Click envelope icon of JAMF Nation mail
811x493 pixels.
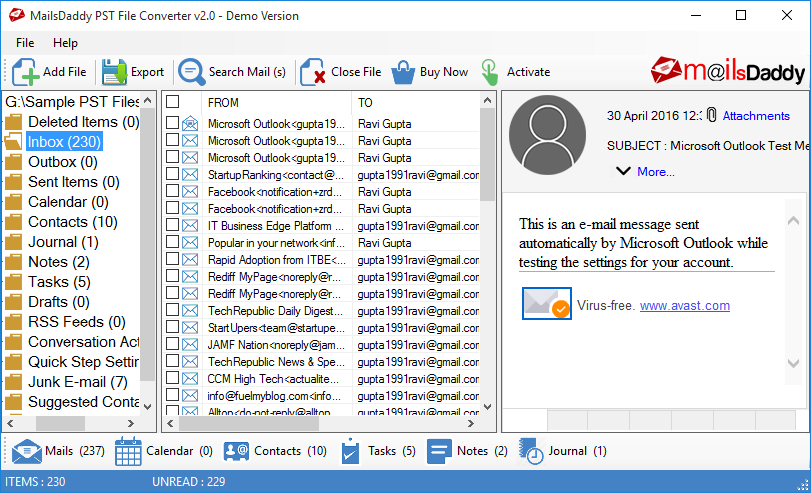click(190, 345)
